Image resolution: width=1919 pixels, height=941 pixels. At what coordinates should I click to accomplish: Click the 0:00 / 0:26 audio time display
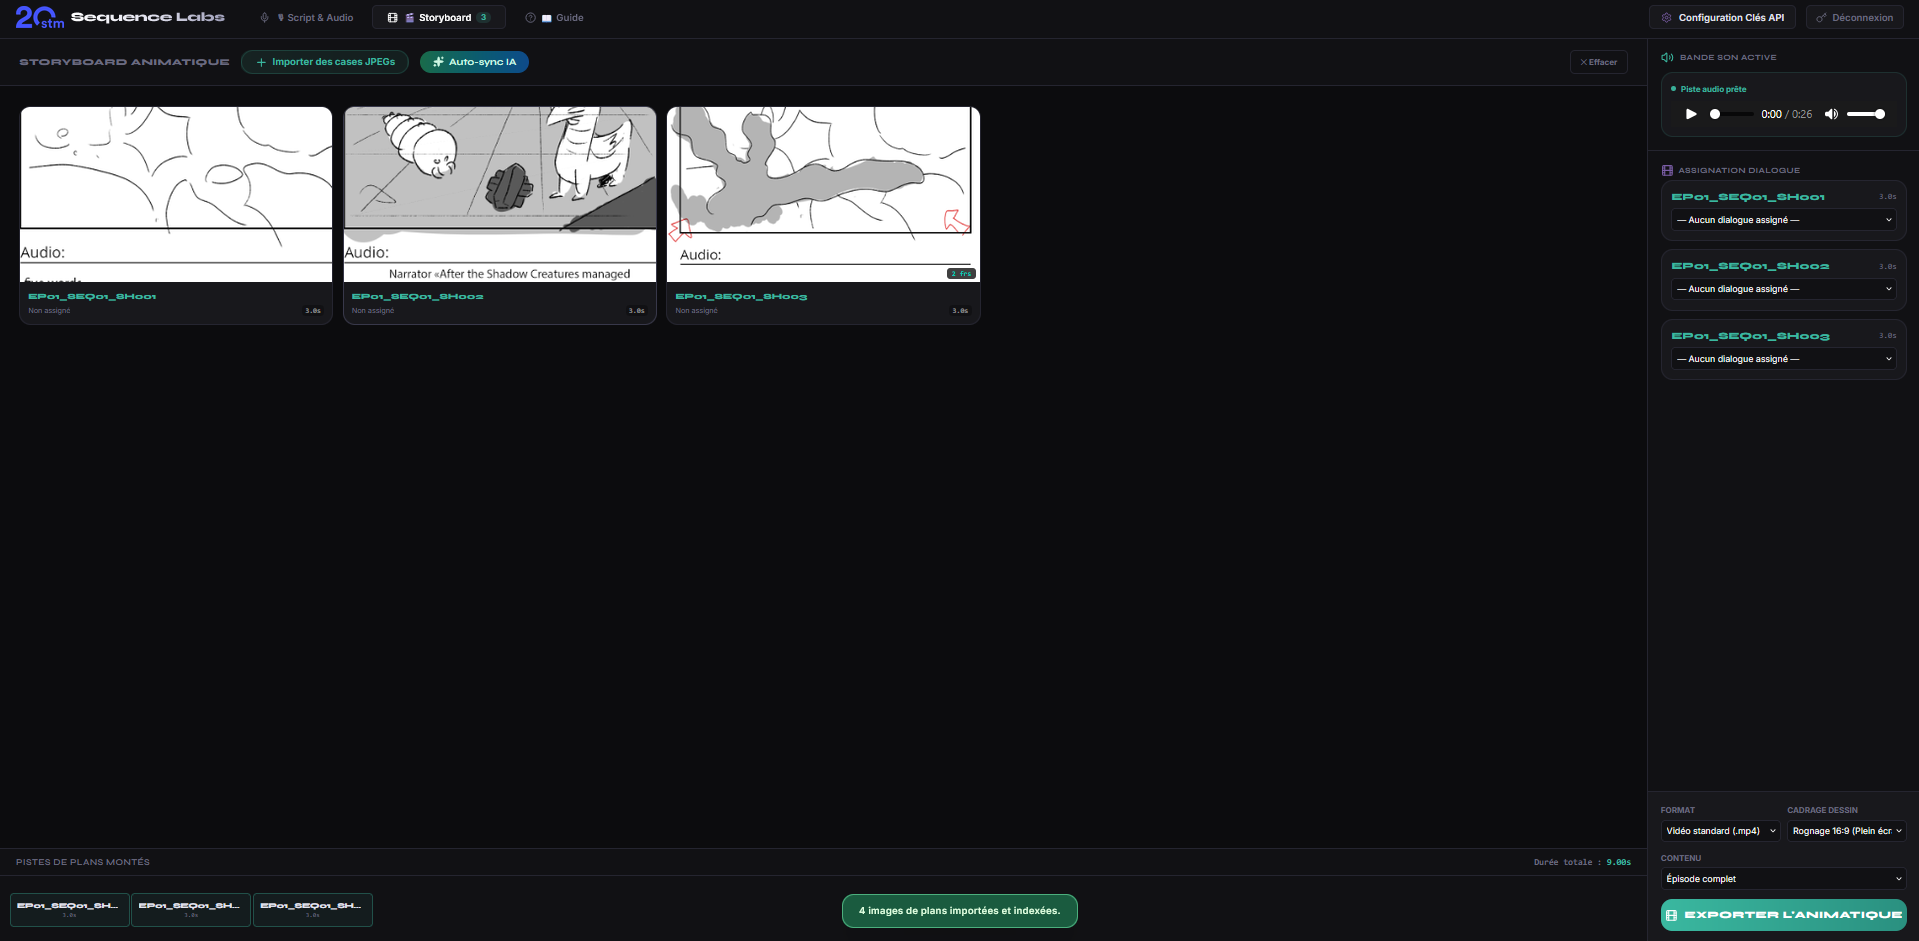[1787, 114]
